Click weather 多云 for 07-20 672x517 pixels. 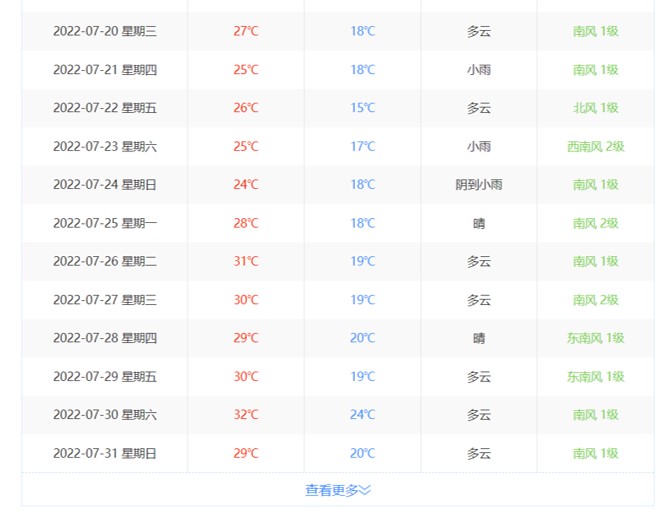(479, 31)
